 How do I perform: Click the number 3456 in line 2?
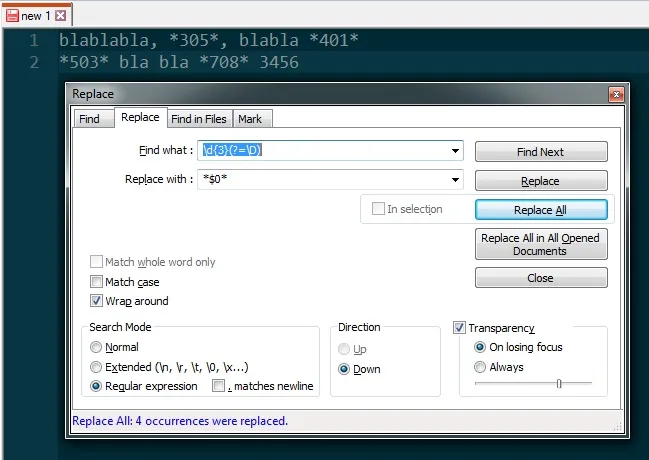(x=279, y=63)
